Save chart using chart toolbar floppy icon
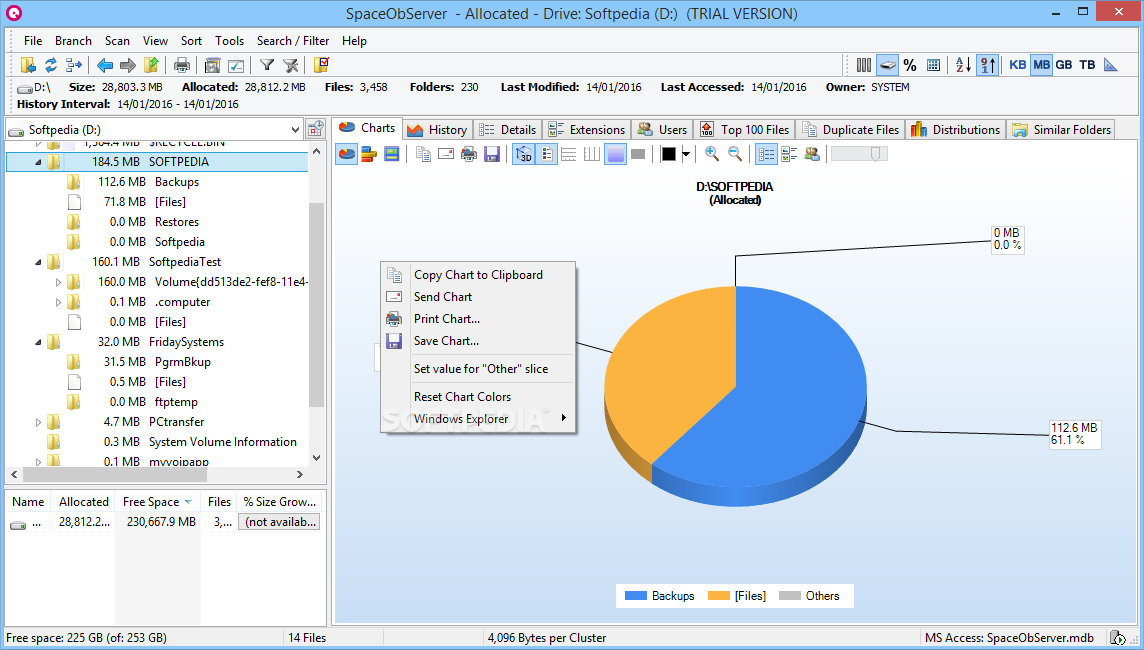The width and height of the screenshot is (1144, 650). tap(492, 154)
